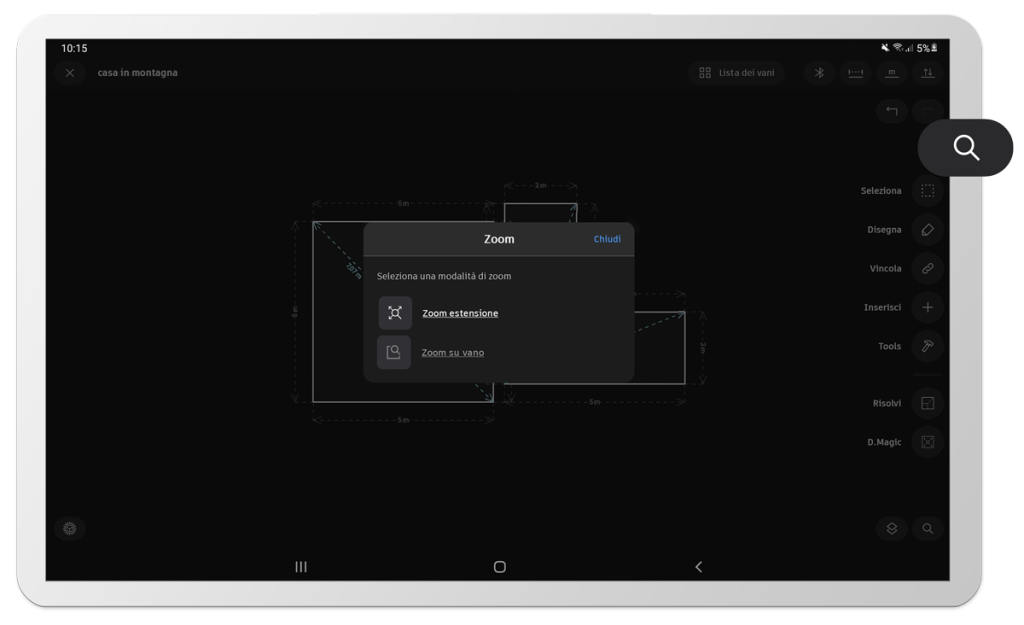Tap the small zoom magnifier at bottom right
The image size is (1024, 625).
click(x=927, y=528)
